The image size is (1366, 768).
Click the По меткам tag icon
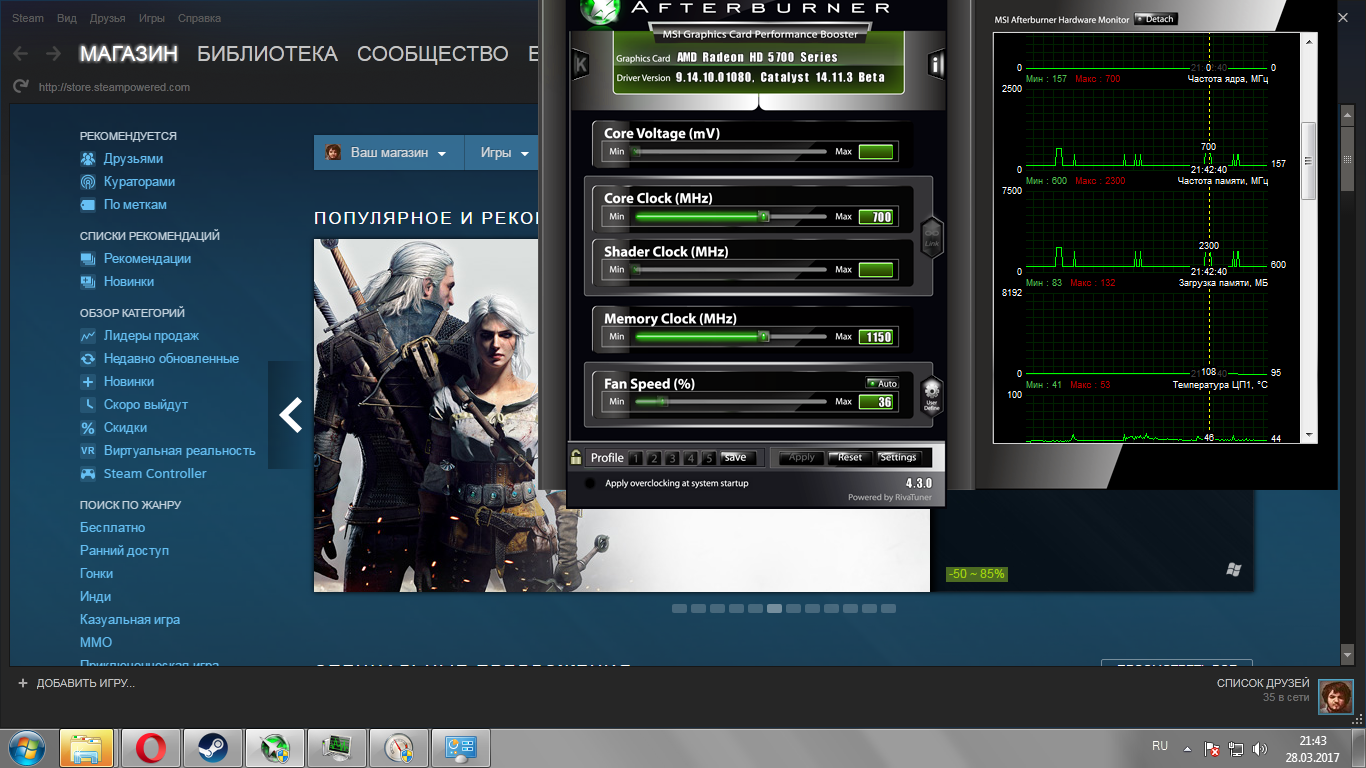(88, 205)
